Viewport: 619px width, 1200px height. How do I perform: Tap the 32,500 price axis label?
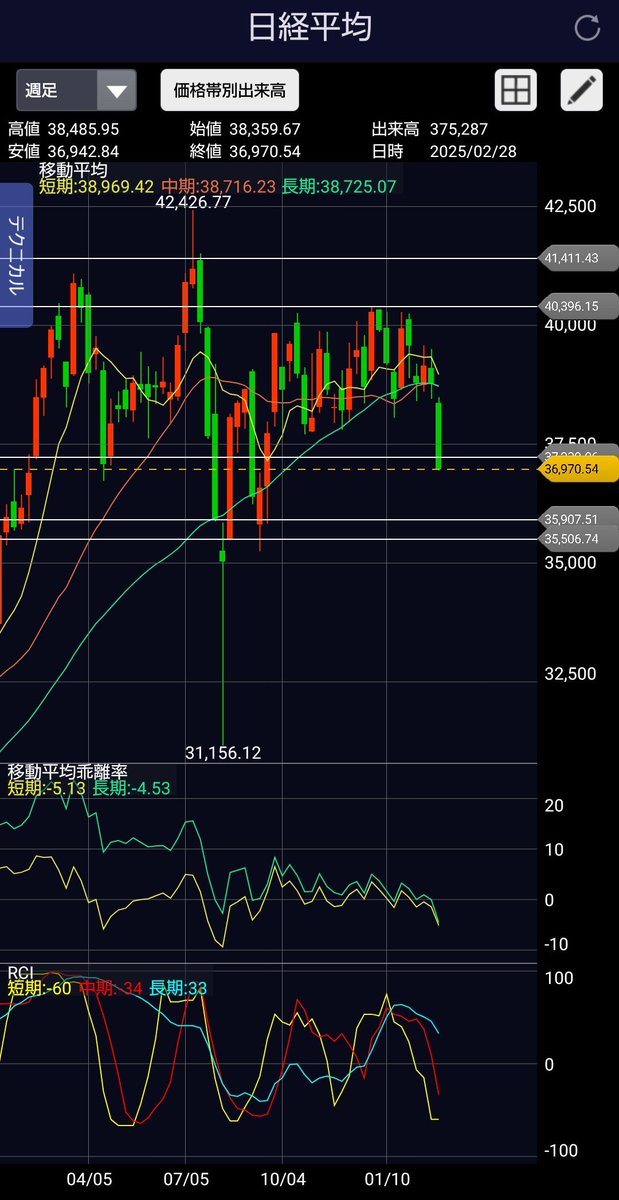pyautogui.click(x=572, y=674)
